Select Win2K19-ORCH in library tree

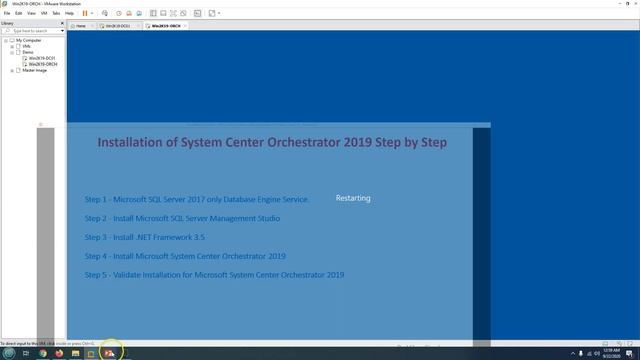coord(43,64)
